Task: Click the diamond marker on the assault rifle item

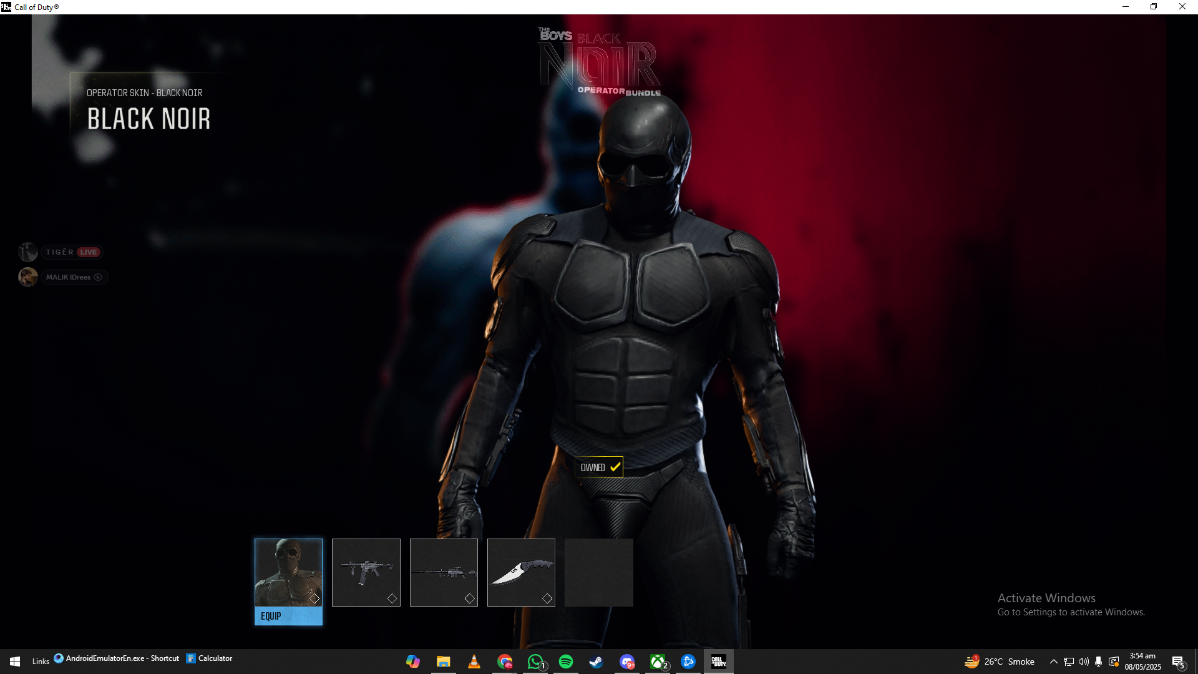Action: [x=392, y=598]
